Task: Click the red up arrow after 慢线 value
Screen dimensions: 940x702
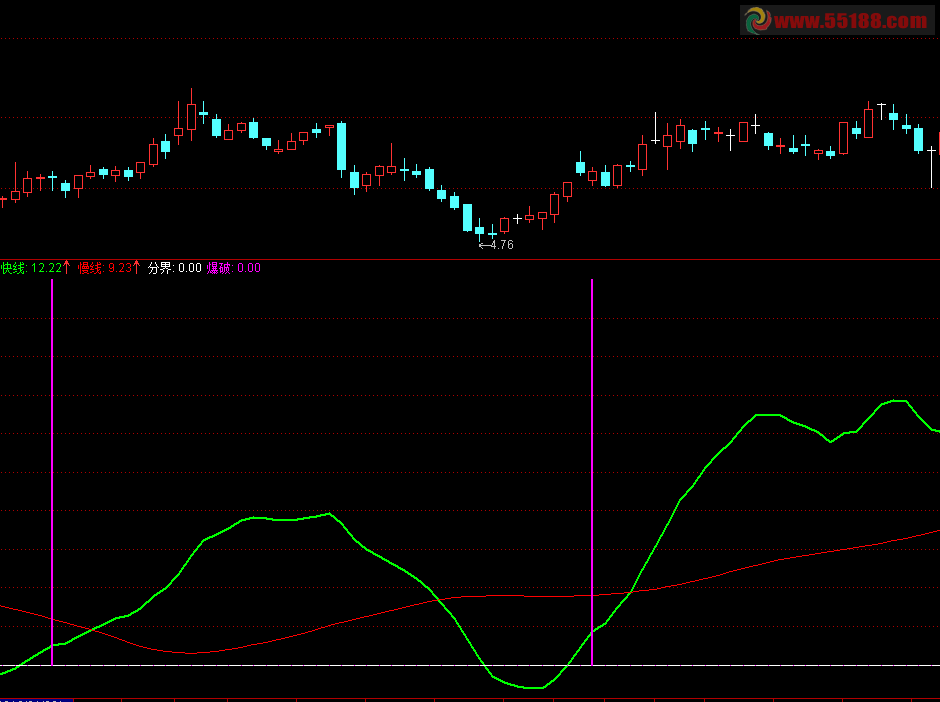Action: tap(137, 268)
